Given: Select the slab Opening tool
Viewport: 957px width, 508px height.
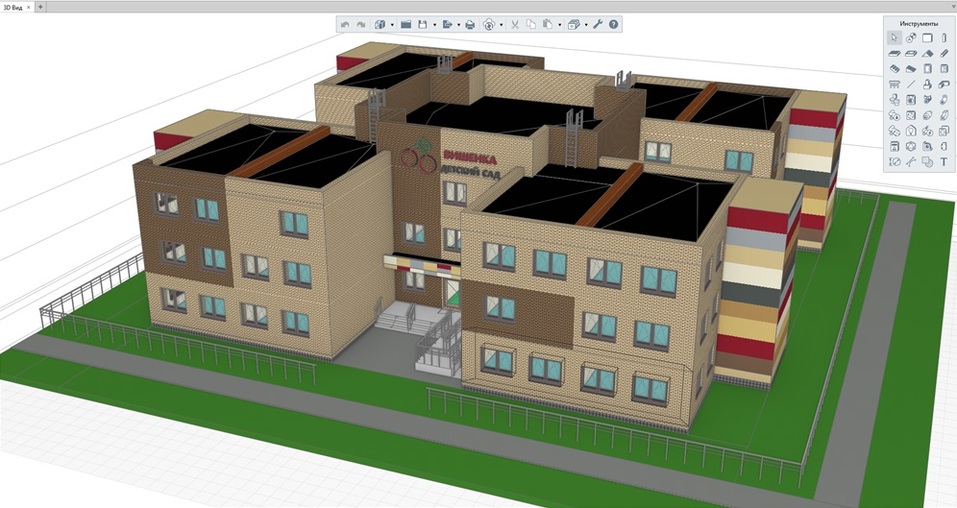Looking at the screenshot, I should (911, 54).
